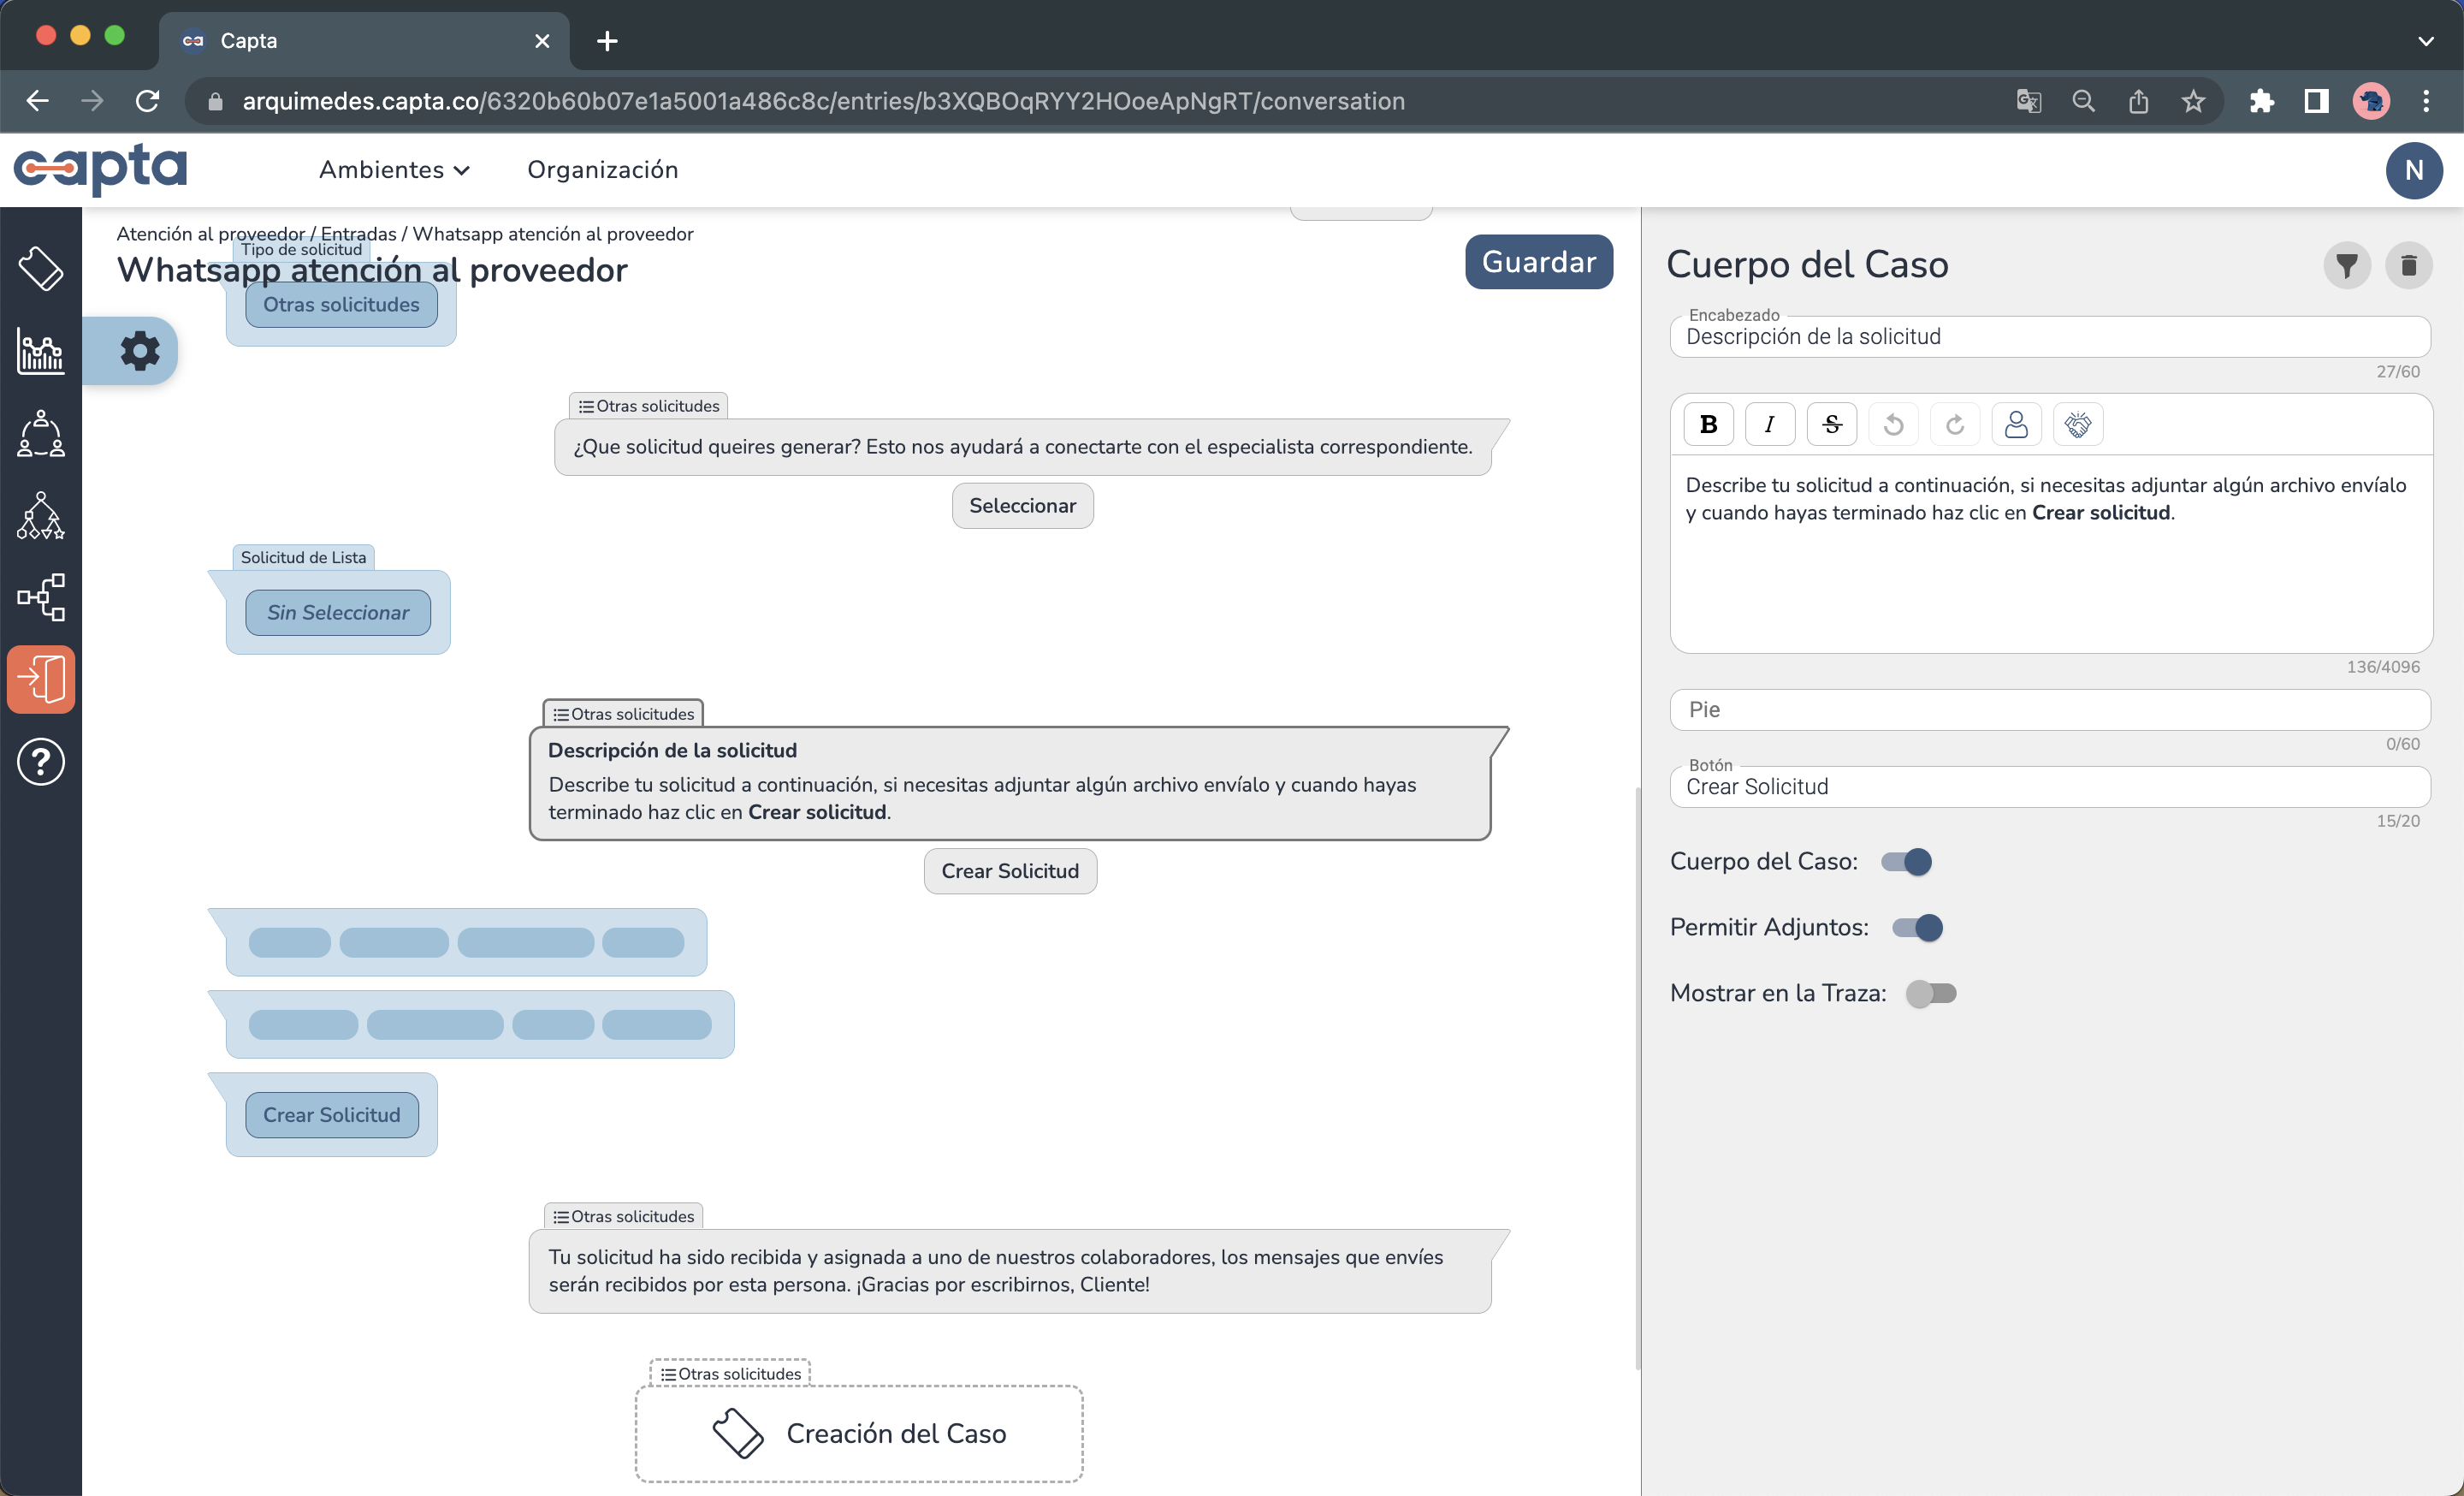Screen dimensions: 2464x1496
Task: Go to the Organización menu
Action: (x=602, y=170)
